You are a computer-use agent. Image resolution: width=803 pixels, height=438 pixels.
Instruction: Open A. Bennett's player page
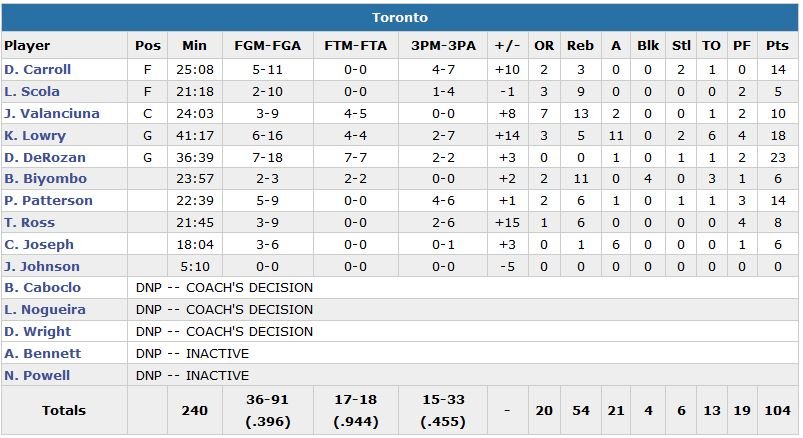pos(43,354)
